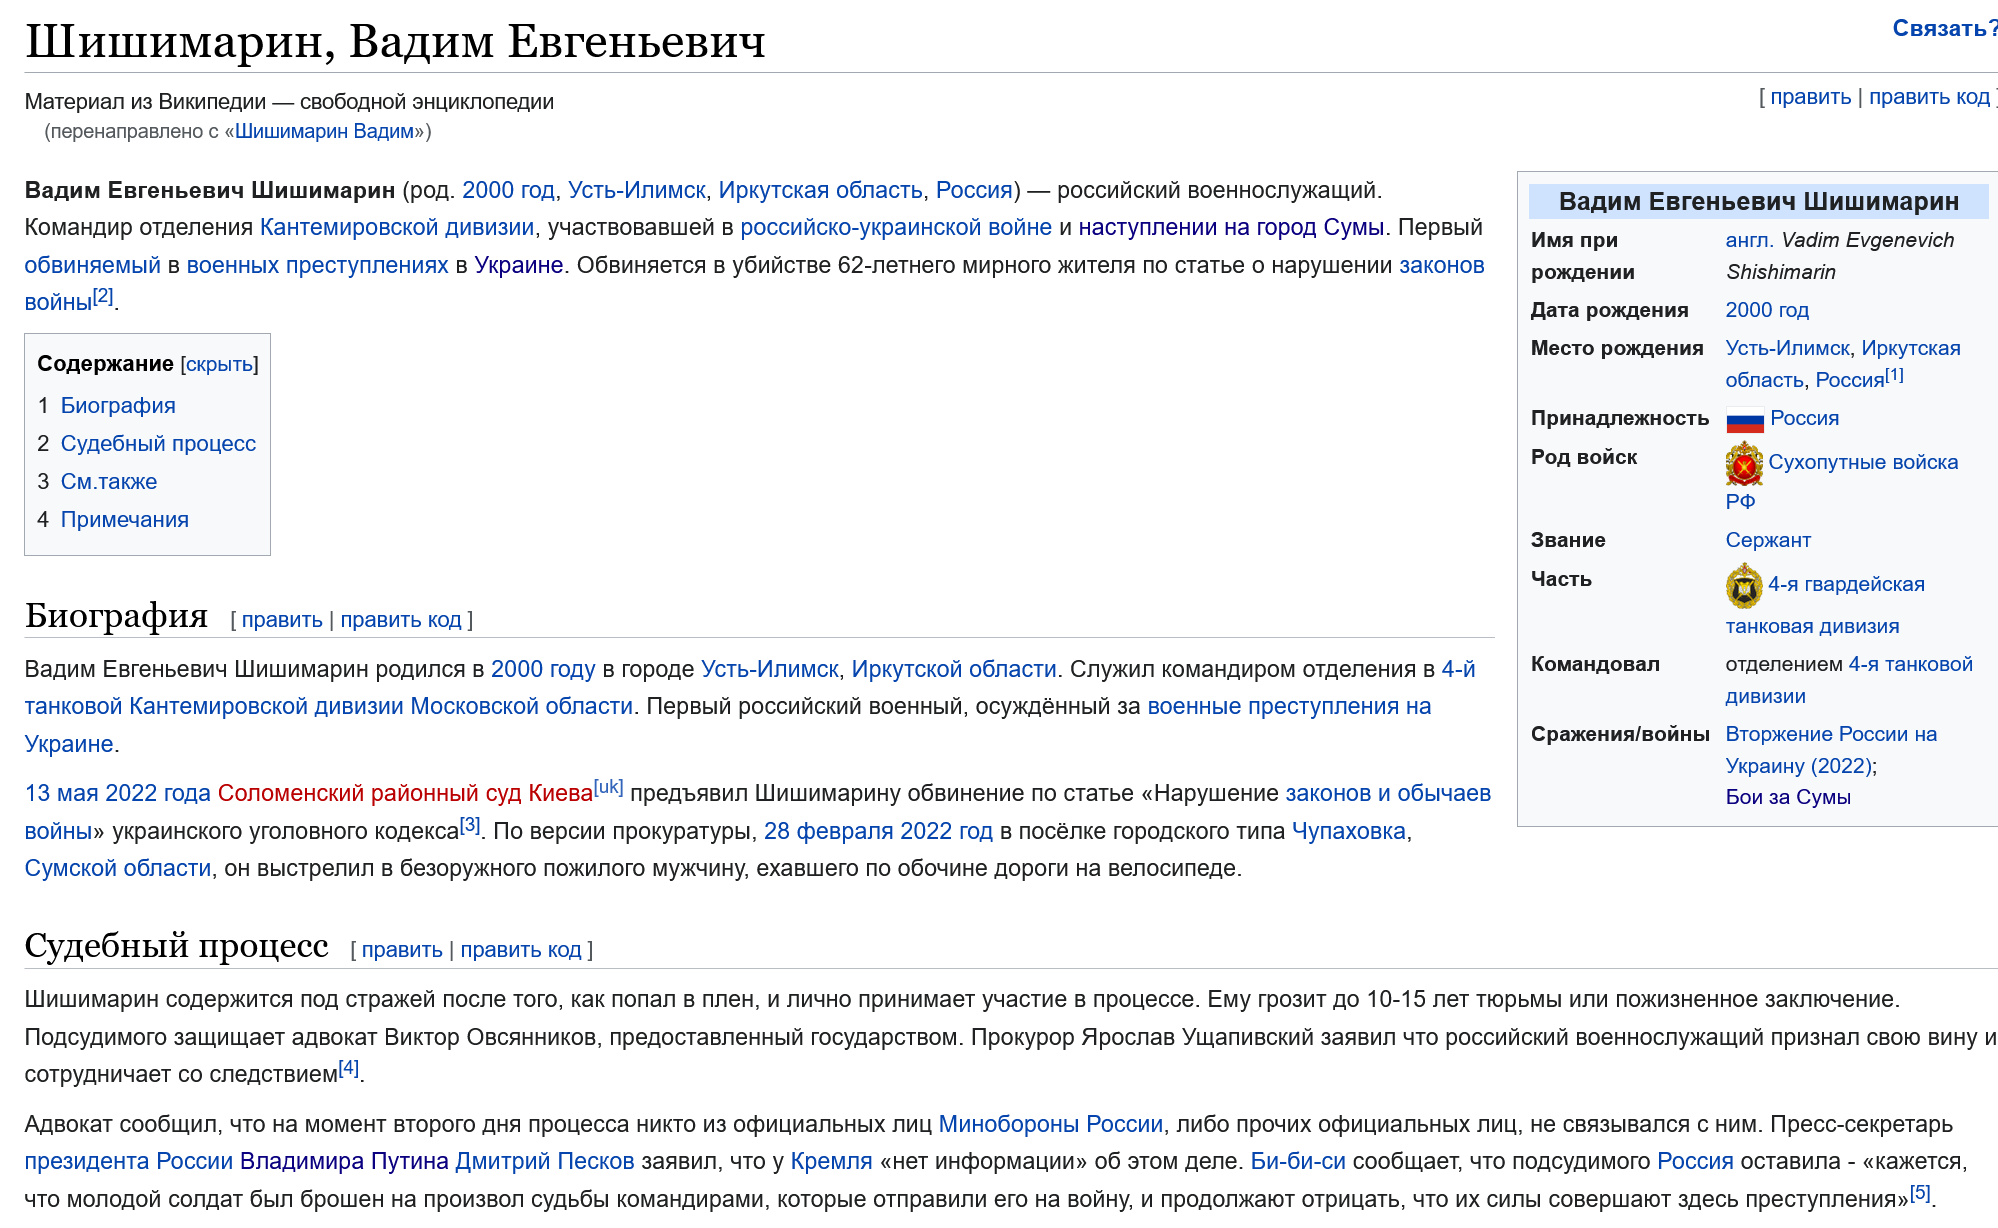The height and width of the screenshot is (1228, 1998).
Task: Follow the Усть-Илимск link in intro
Action: [637, 190]
